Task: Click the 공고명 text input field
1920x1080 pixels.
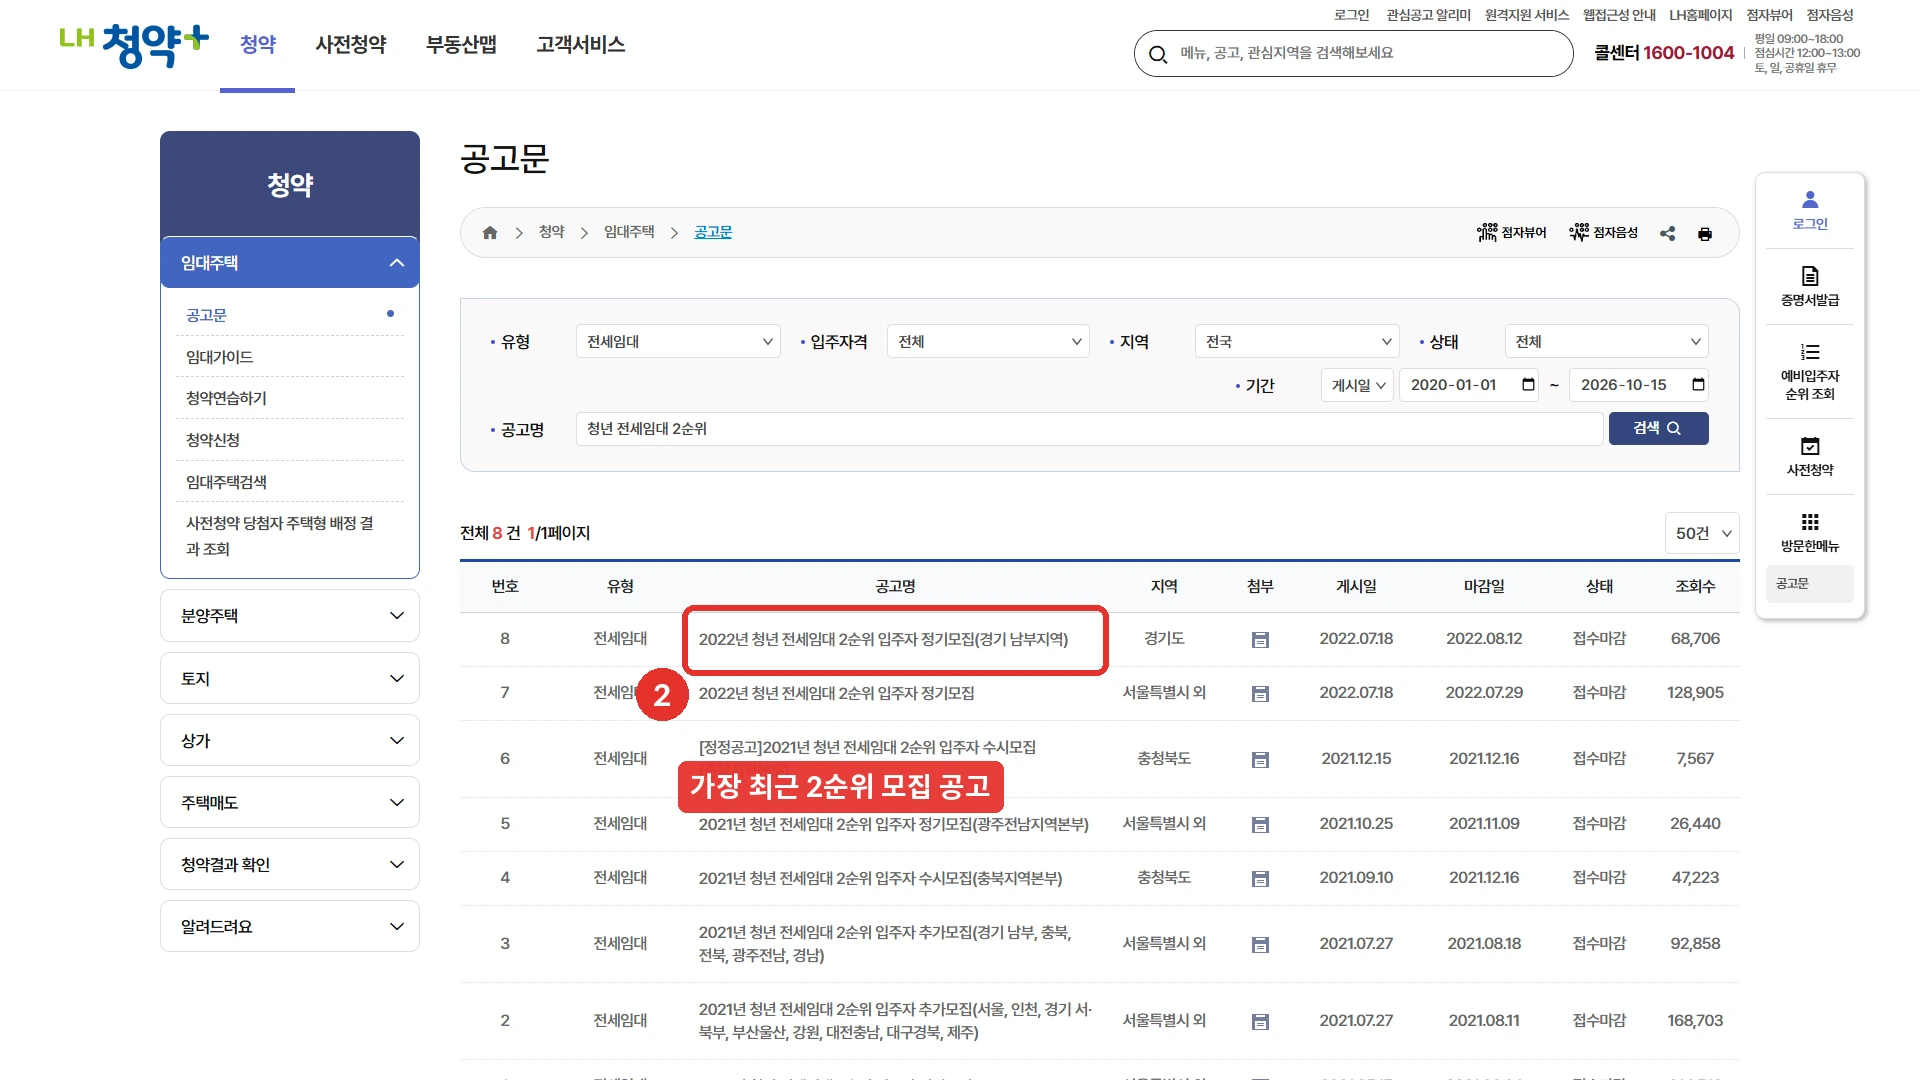Action: (x=1089, y=429)
